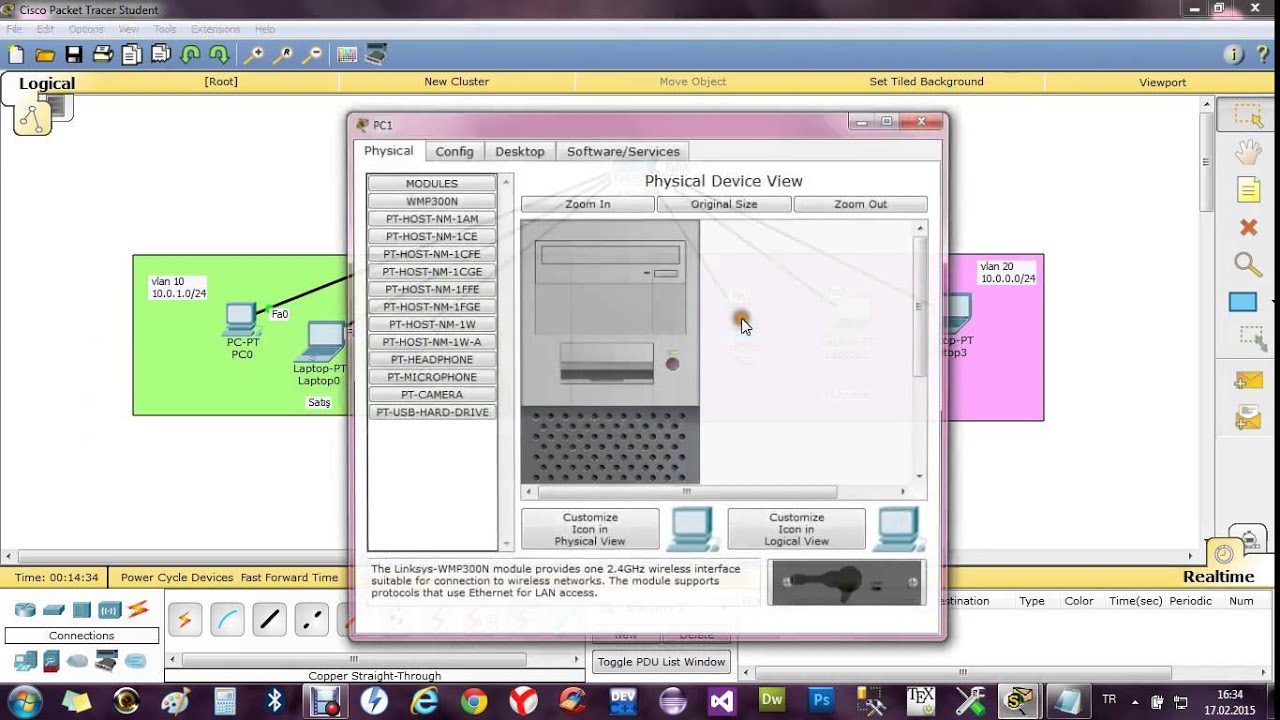Viewport: 1280px width, 720px height.
Task: Select the Routers device category
Action: pos(25,610)
